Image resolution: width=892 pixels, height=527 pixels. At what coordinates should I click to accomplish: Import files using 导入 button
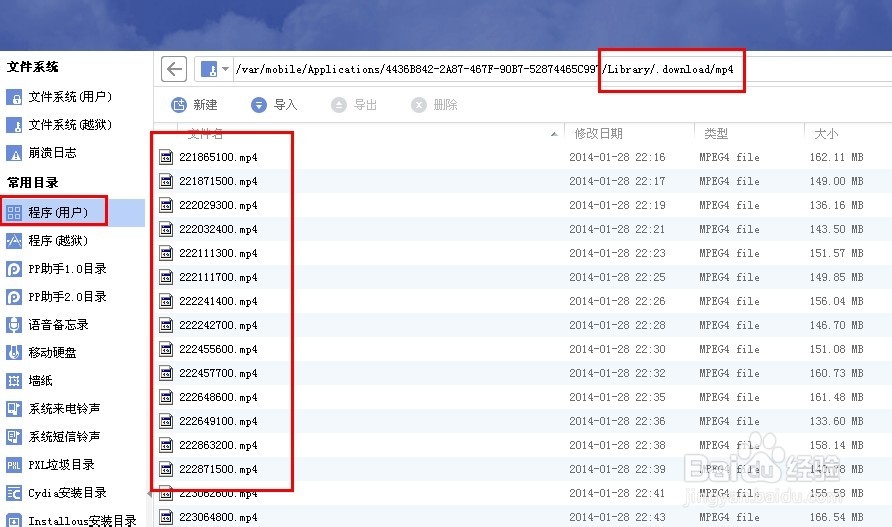point(274,105)
